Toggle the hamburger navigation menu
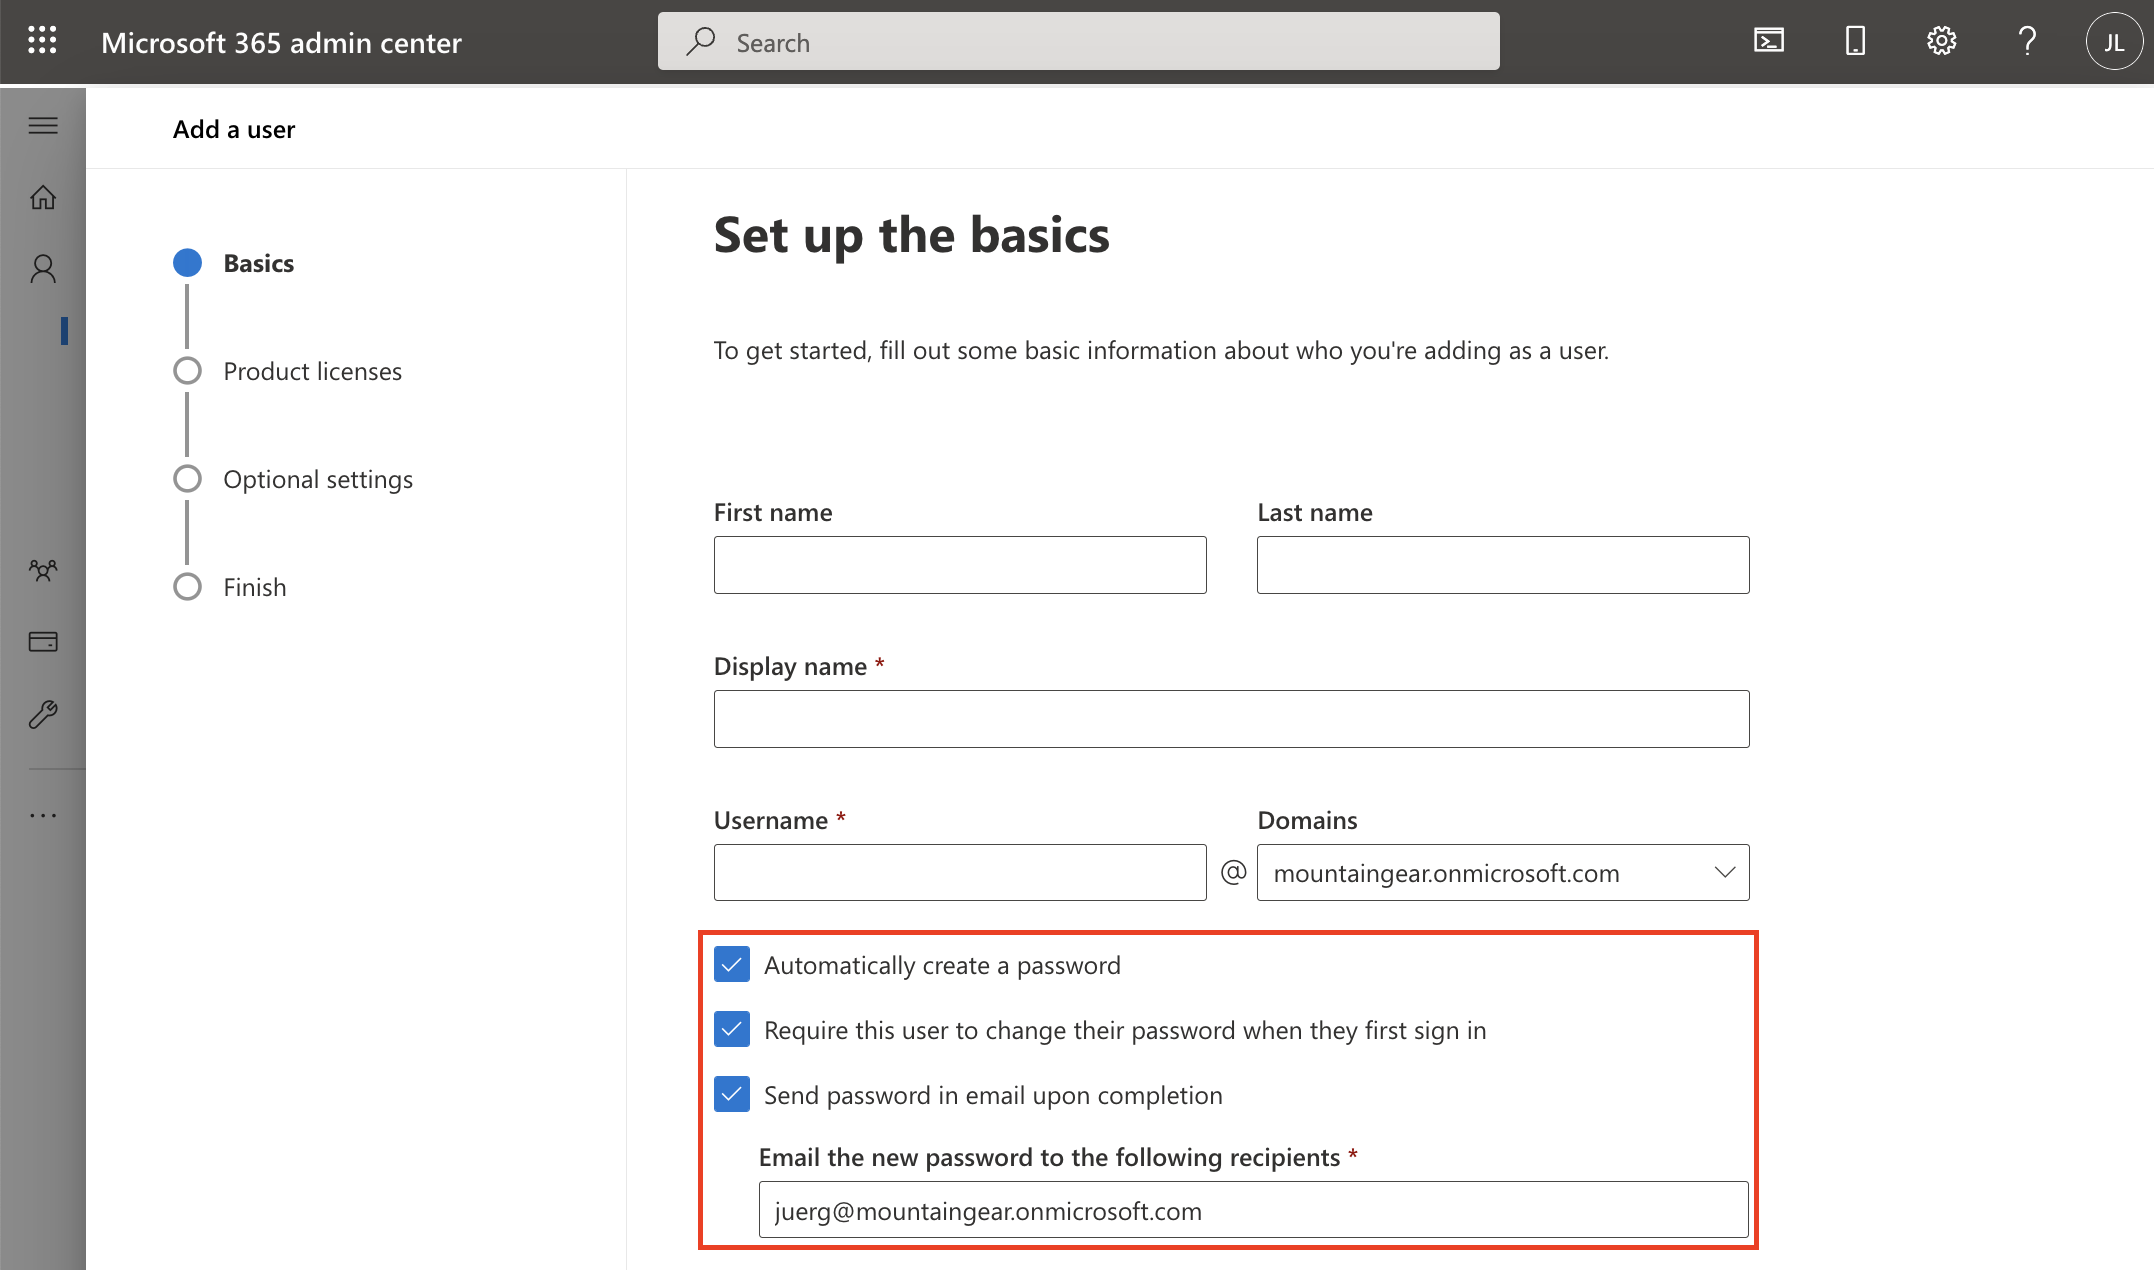2154x1270 pixels. pyautogui.click(x=43, y=125)
